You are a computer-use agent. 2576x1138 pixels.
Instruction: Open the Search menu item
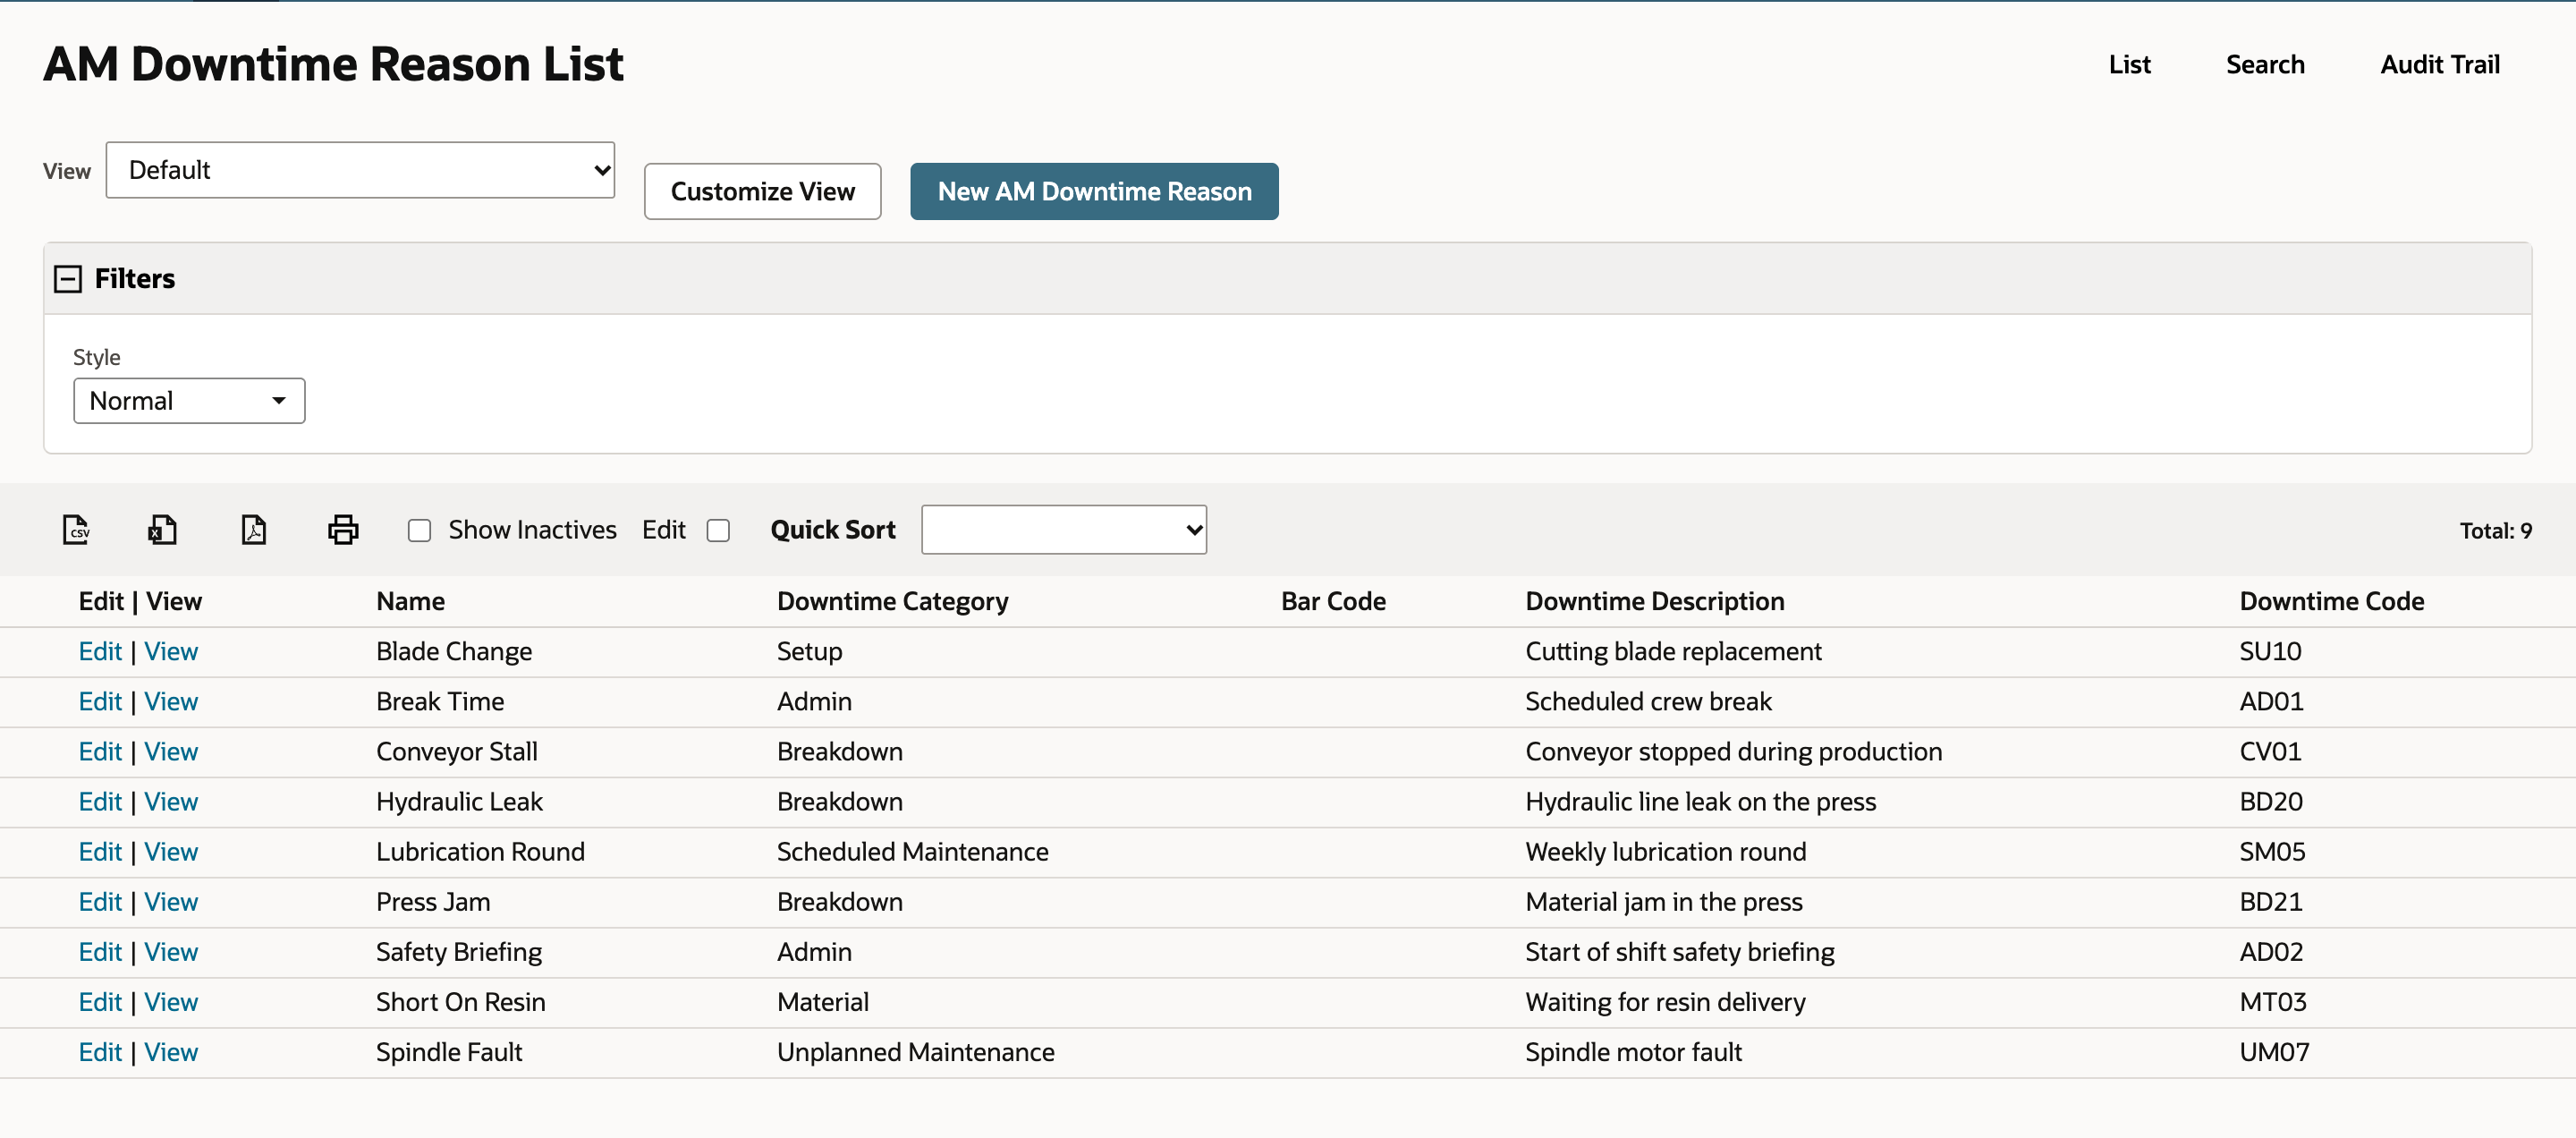point(2265,65)
